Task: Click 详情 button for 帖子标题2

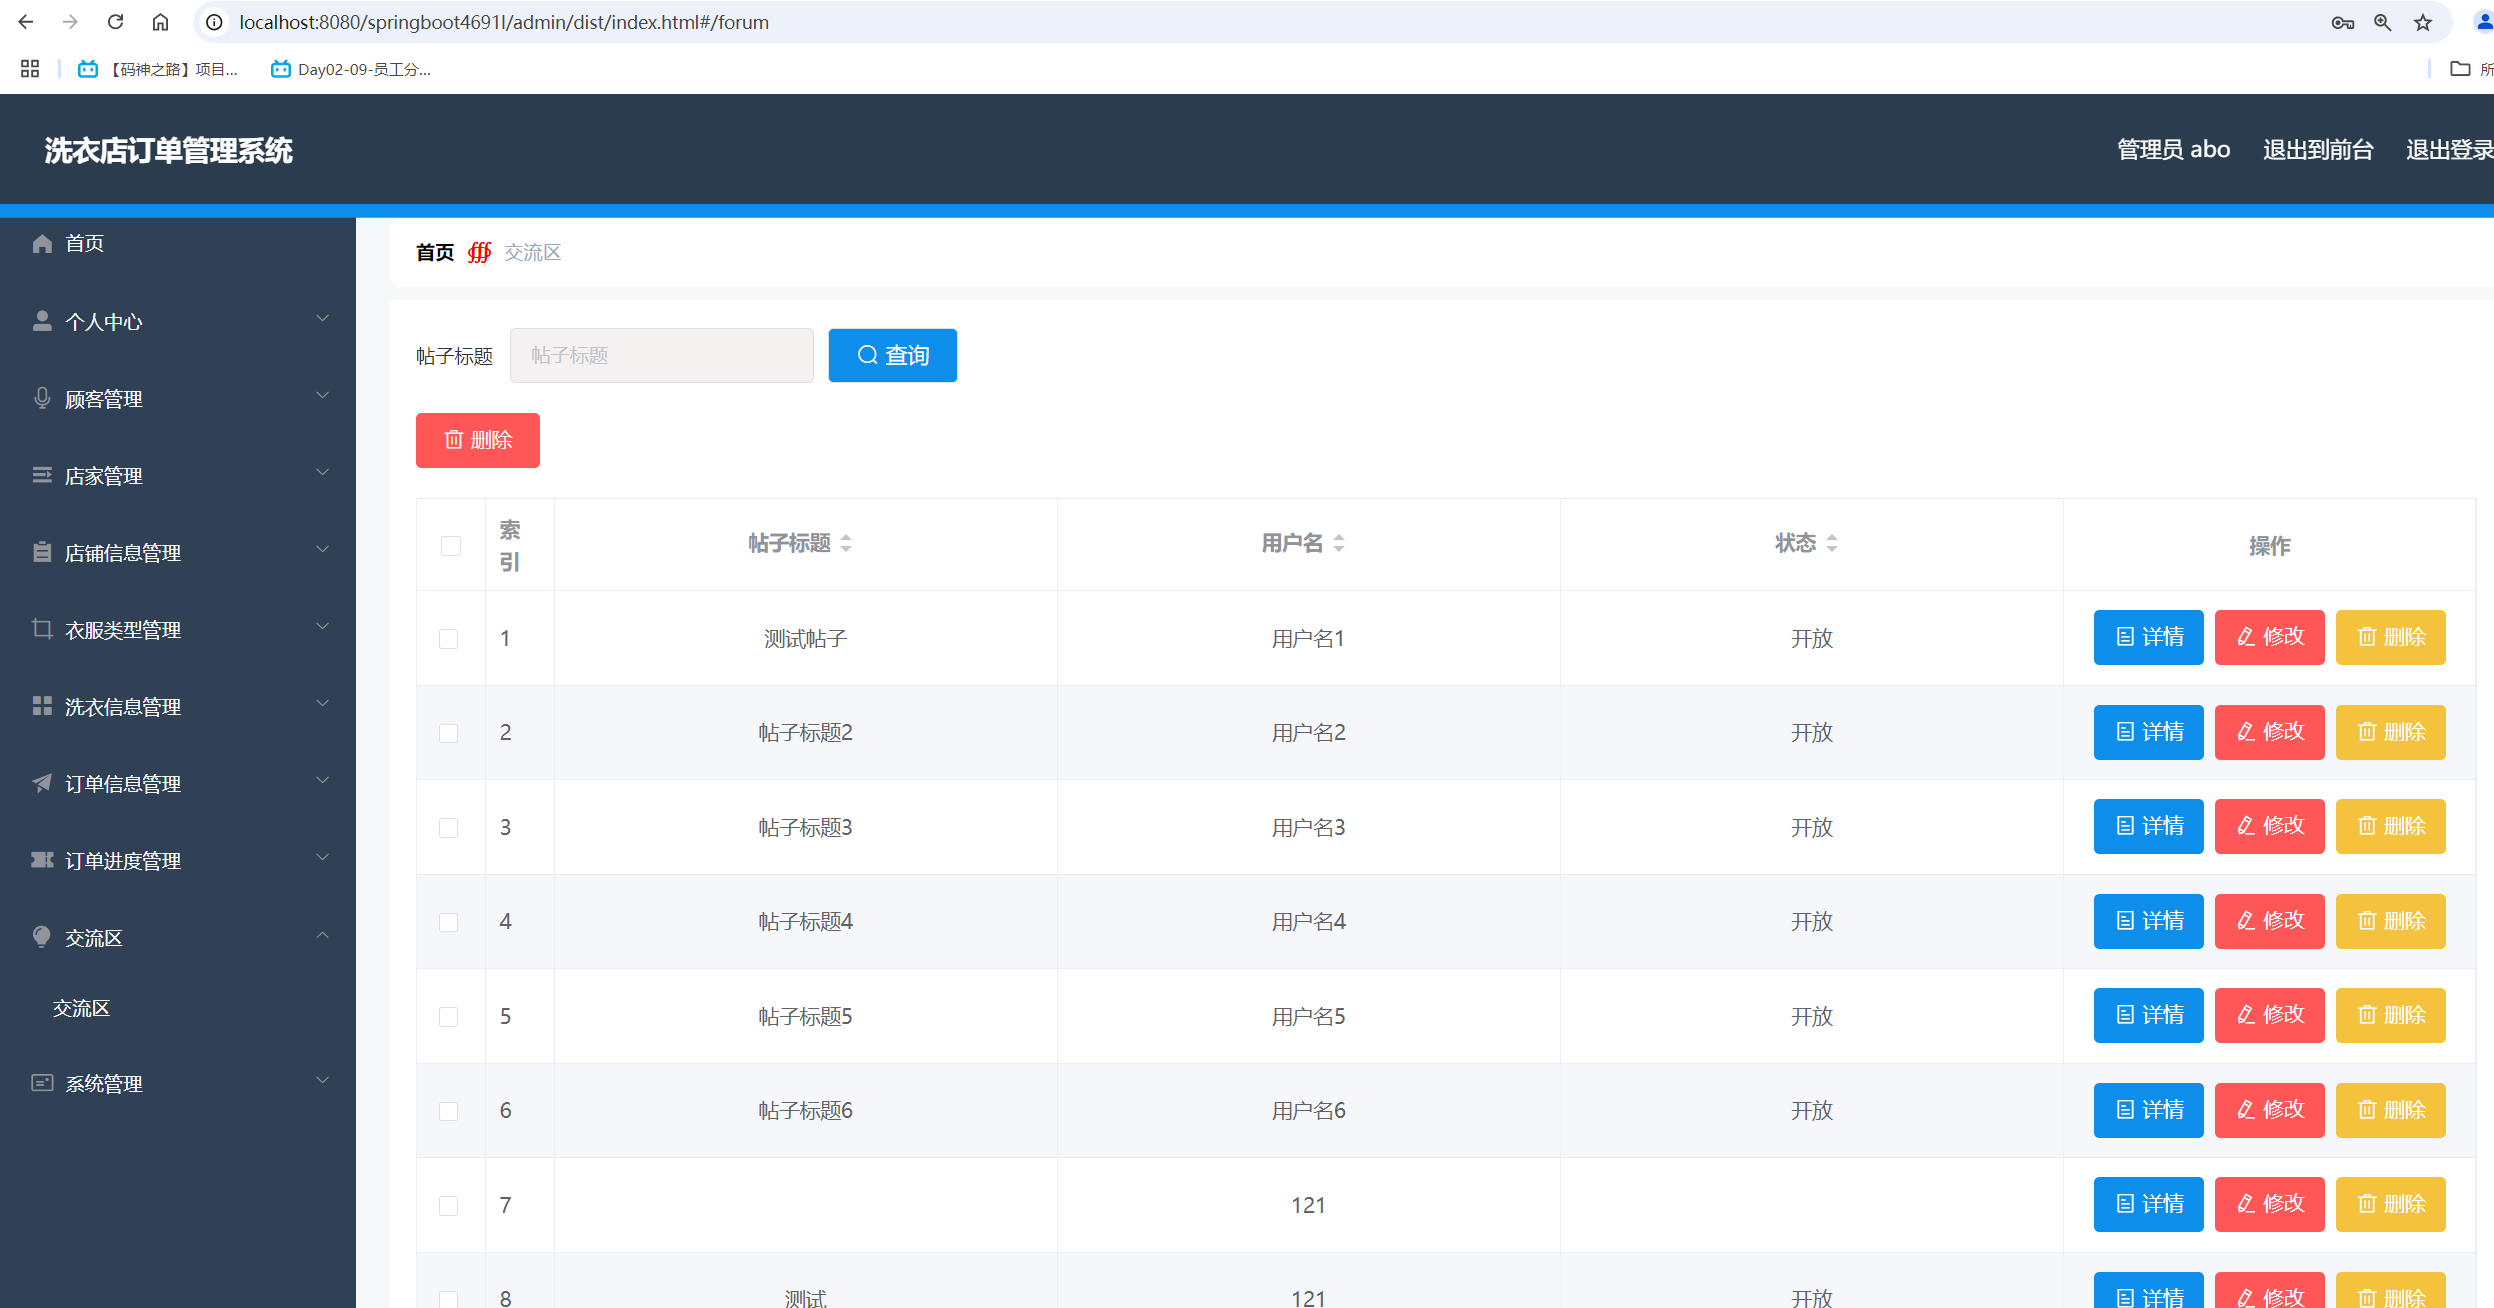Action: (2148, 732)
